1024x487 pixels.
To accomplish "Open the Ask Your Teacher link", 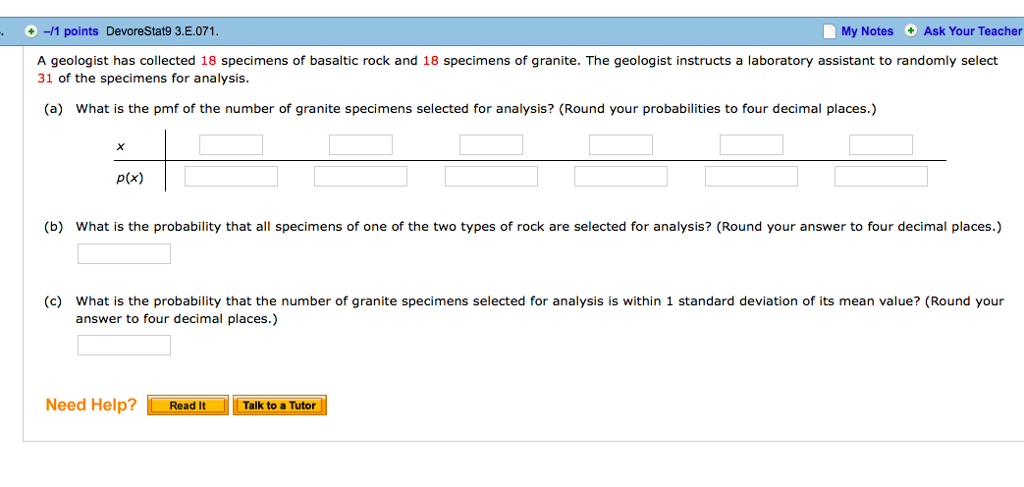I will tap(972, 31).
